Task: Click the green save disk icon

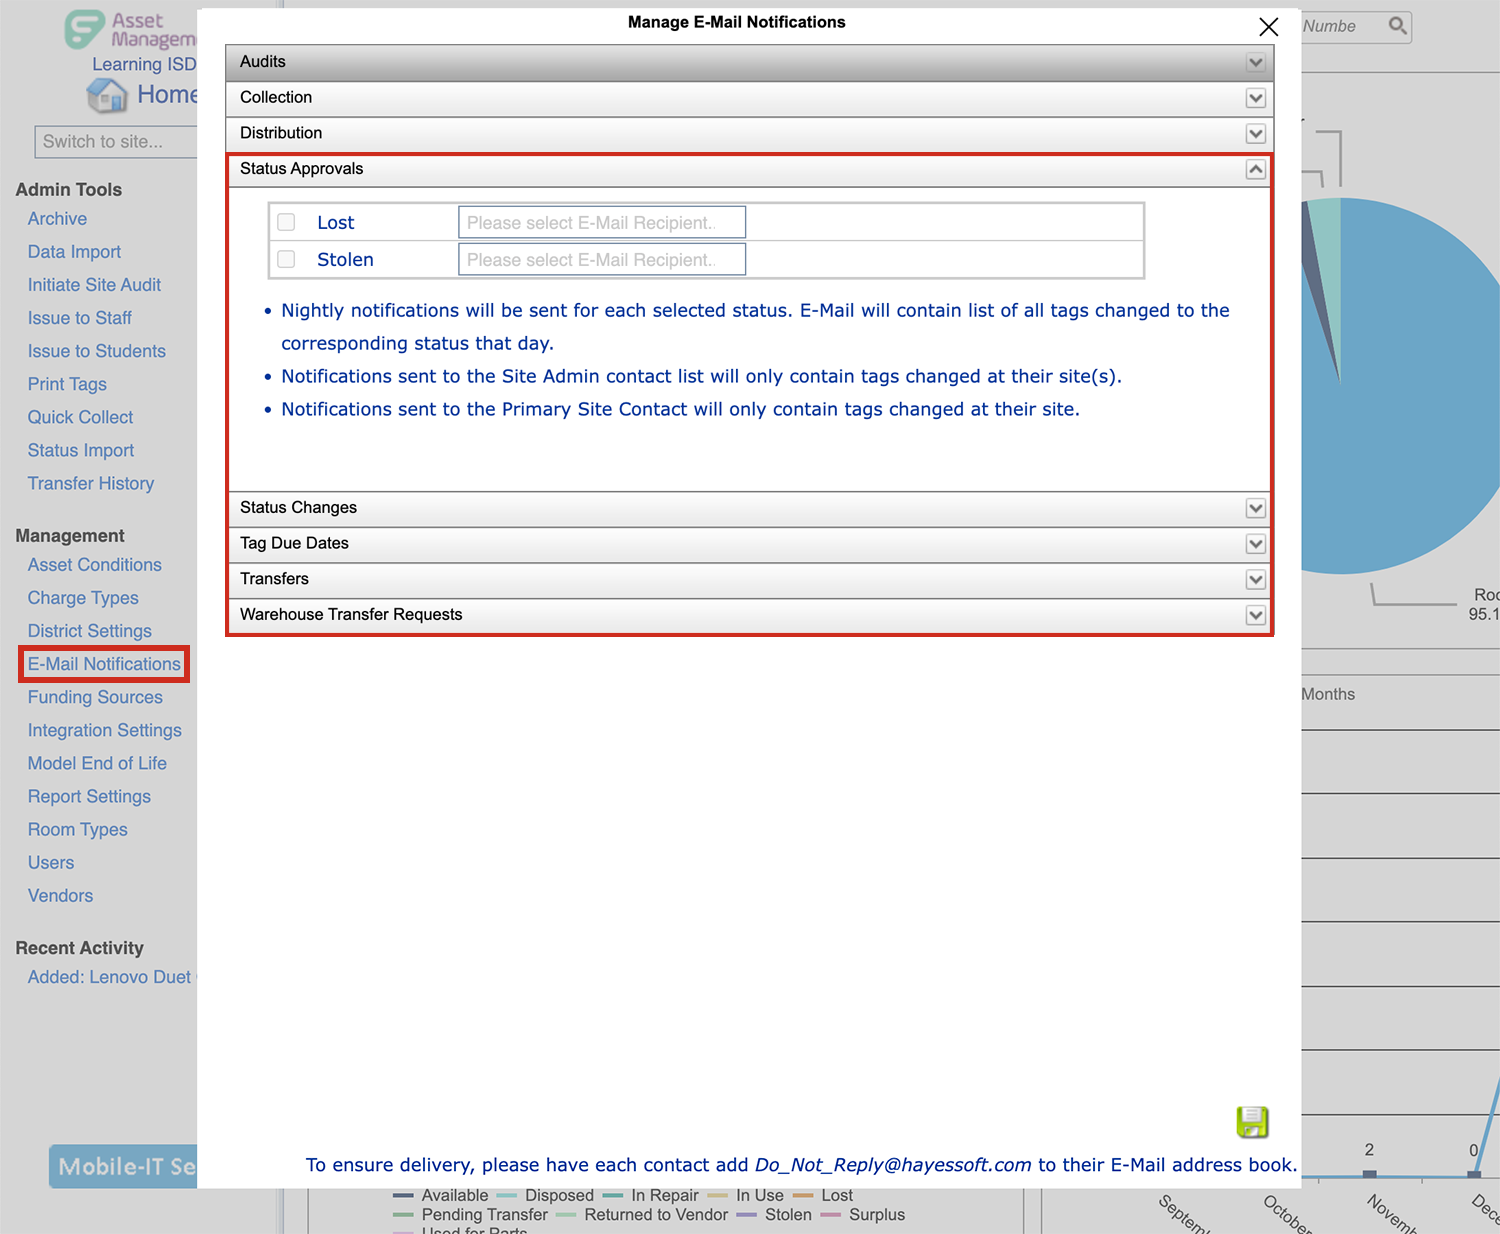Action: [x=1252, y=1122]
